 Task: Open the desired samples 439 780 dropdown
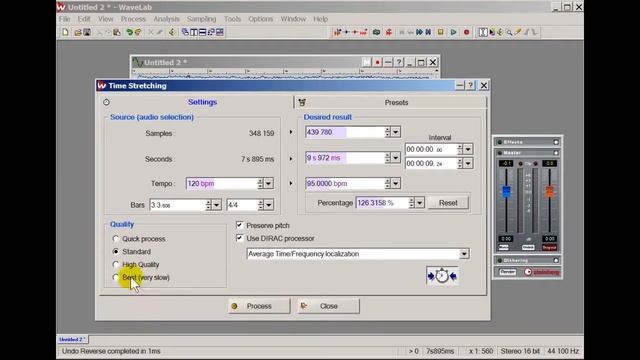coord(396,132)
